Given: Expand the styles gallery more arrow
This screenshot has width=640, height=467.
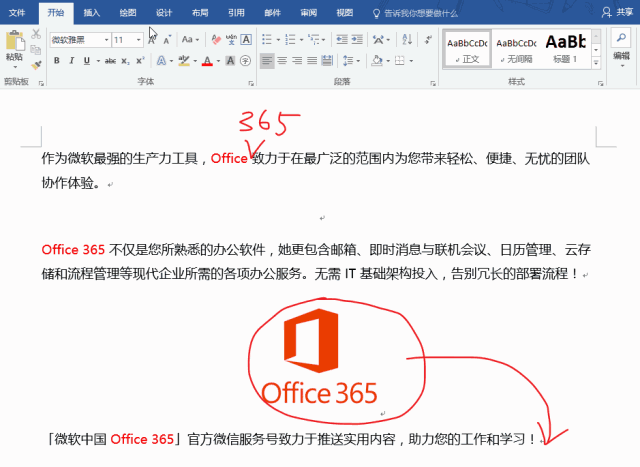Looking at the screenshot, I should tap(596, 63).
